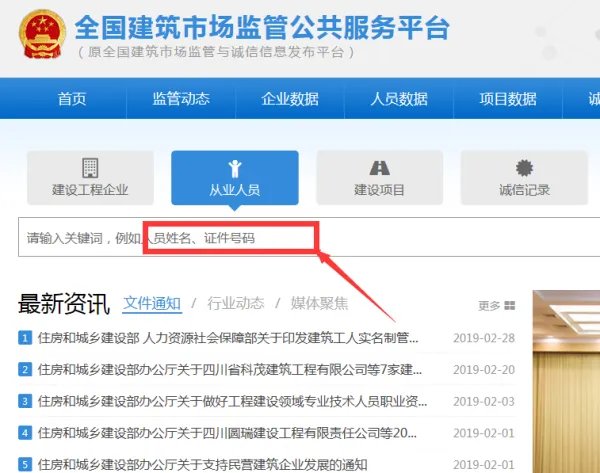600x473 pixels.
Task: Switch to 建设项目 search tab
Action: point(379,178)
